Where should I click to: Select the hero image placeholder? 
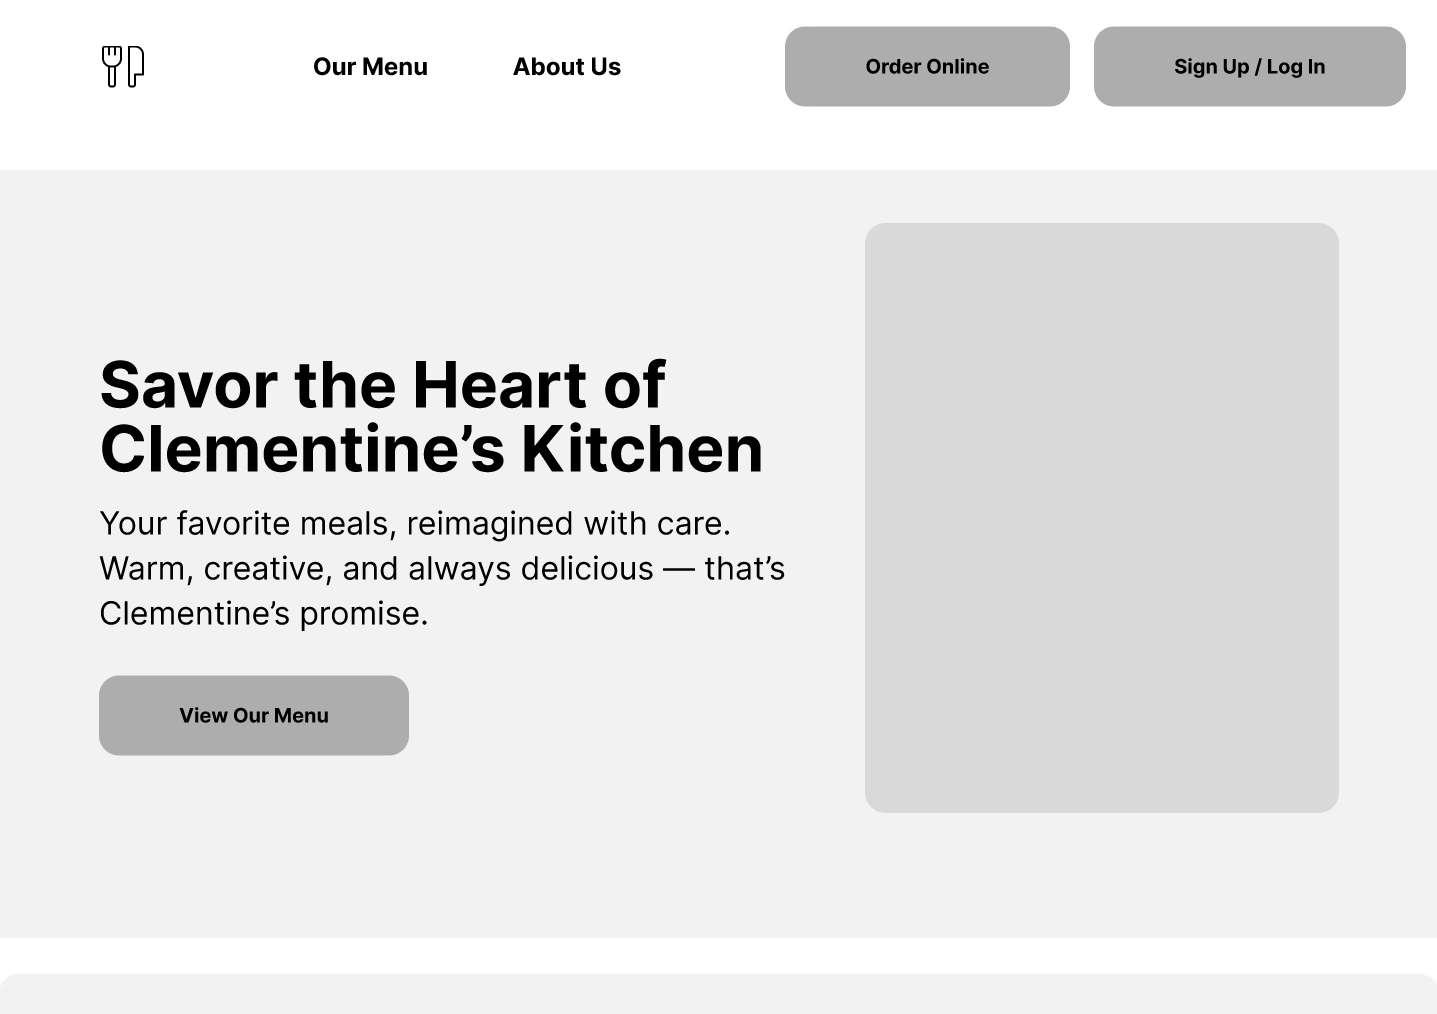click(x=1101, y=517)
